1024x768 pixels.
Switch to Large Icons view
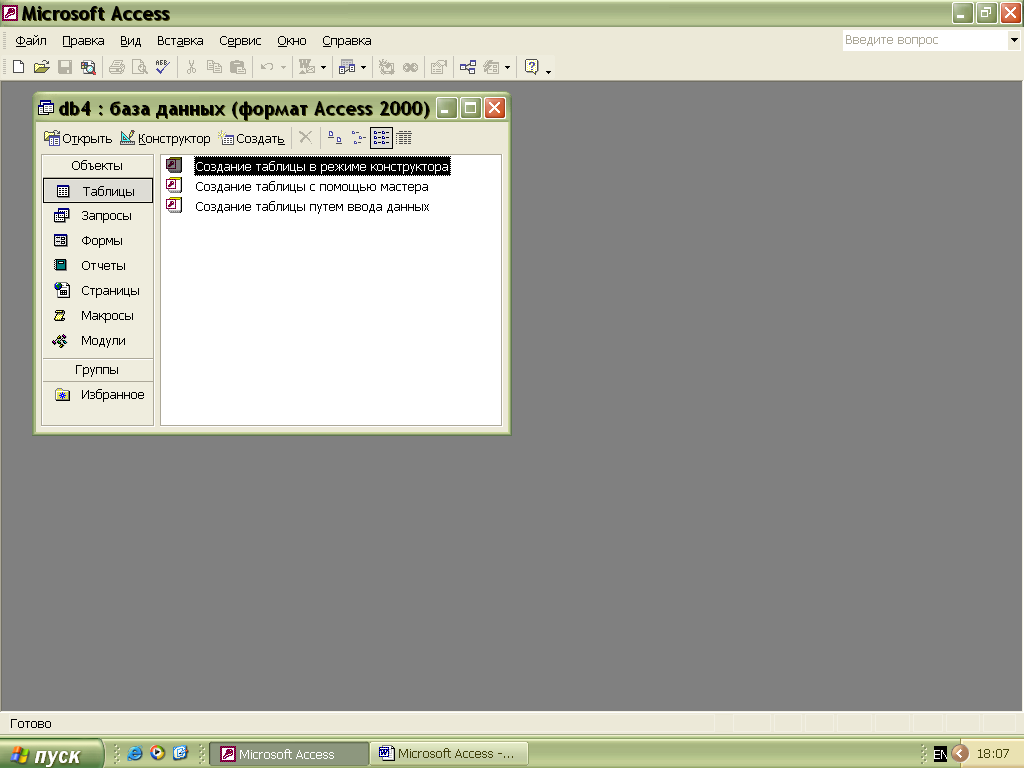coord(335,138)
